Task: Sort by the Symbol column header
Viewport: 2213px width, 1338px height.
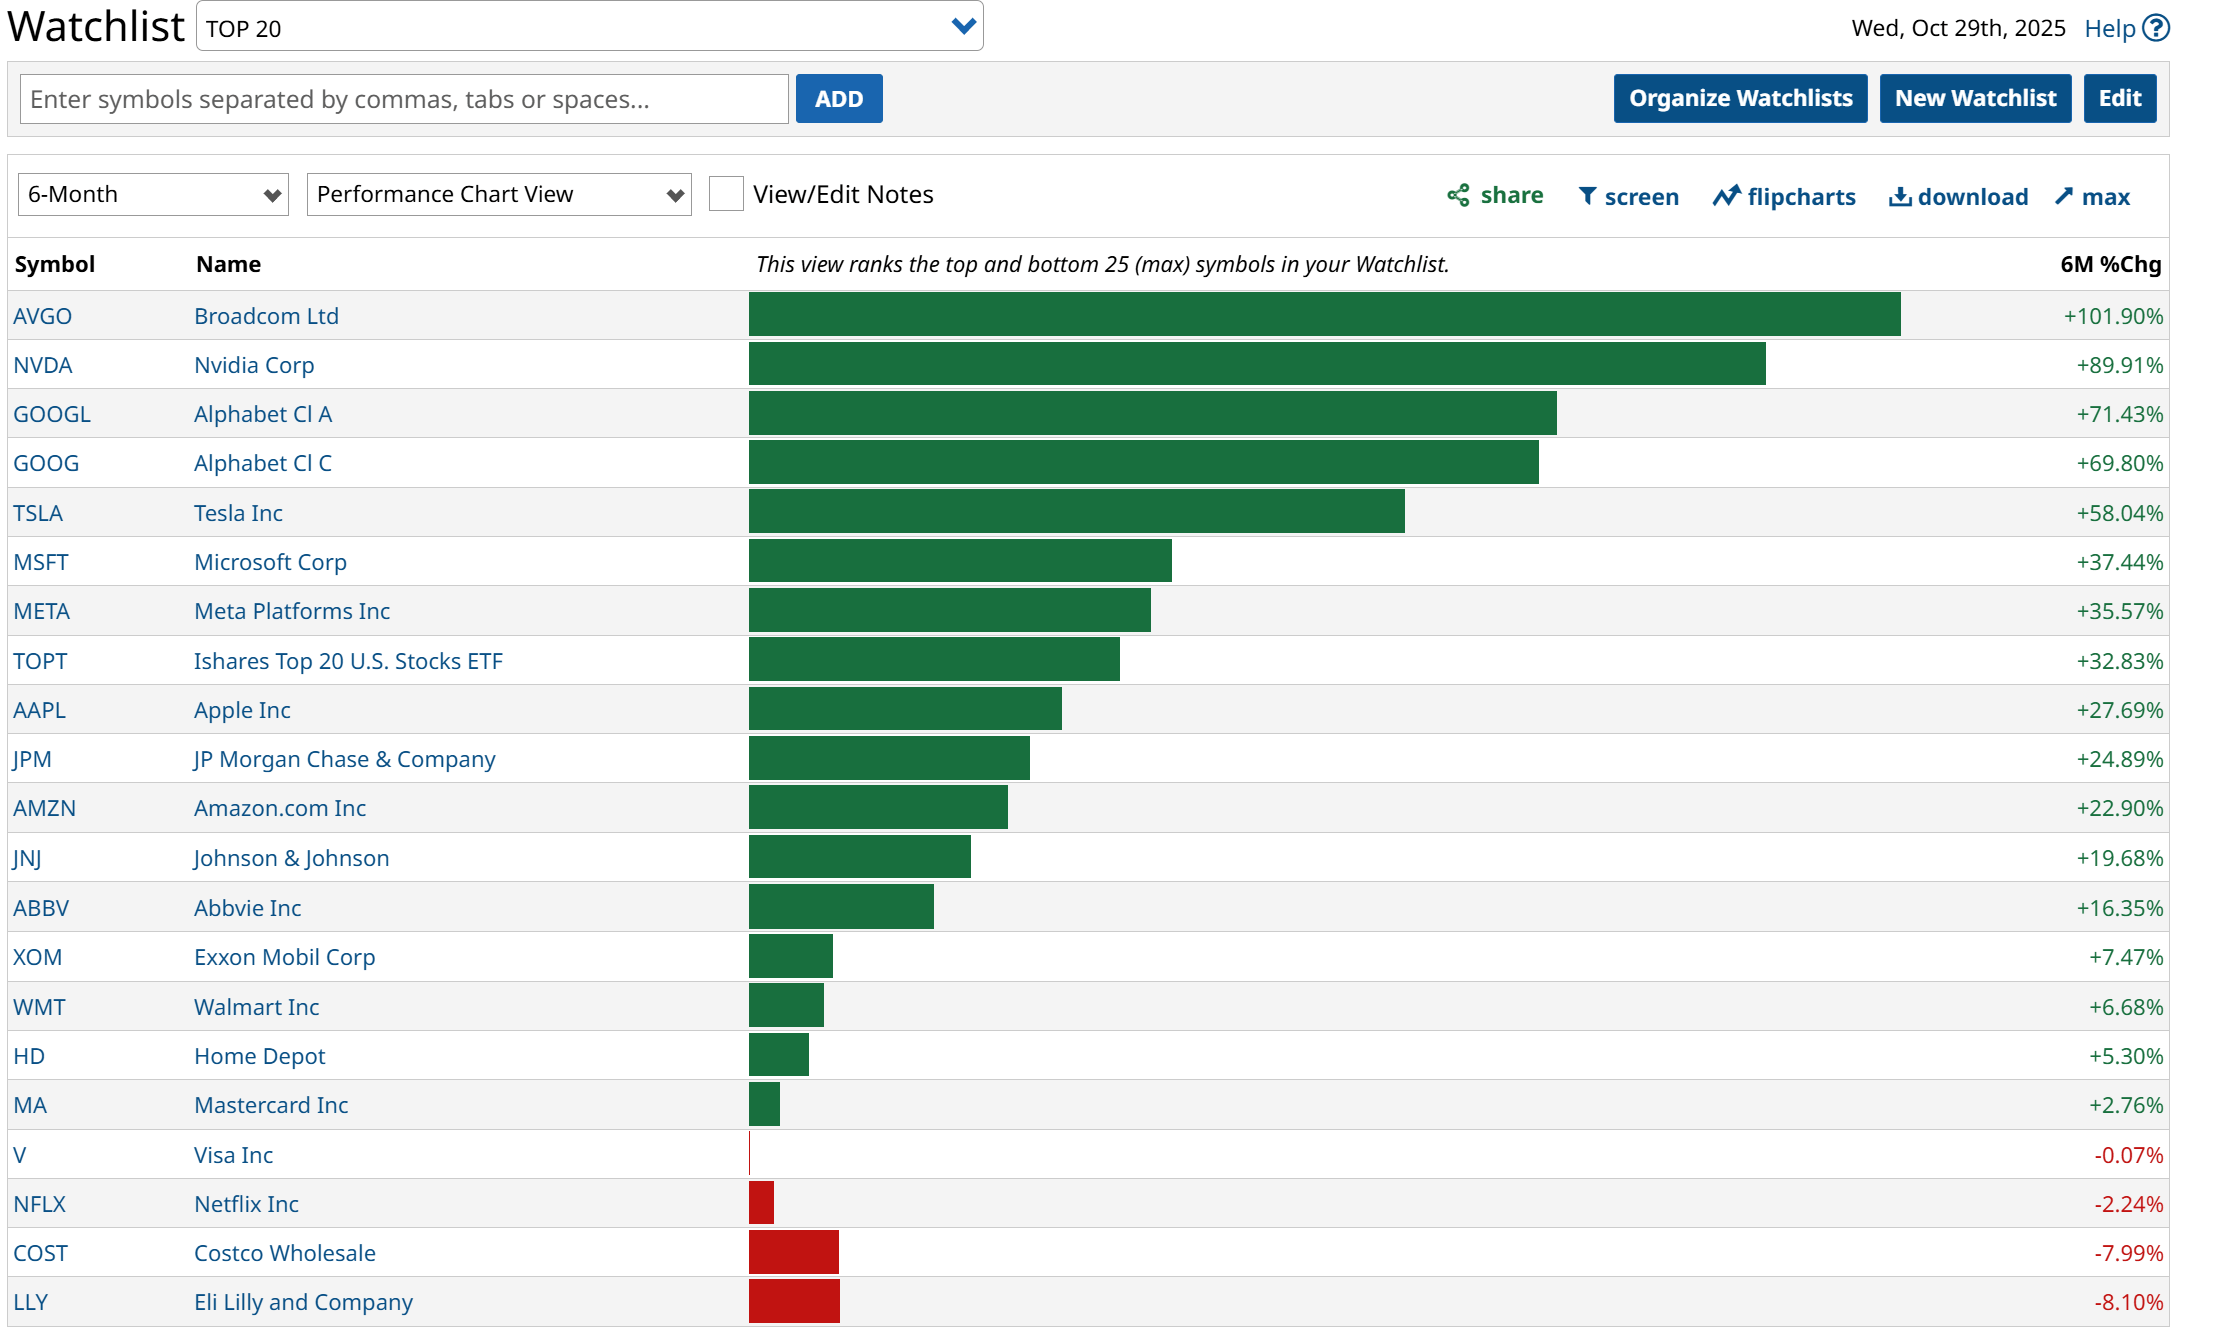Action: (x=55, y=264)
